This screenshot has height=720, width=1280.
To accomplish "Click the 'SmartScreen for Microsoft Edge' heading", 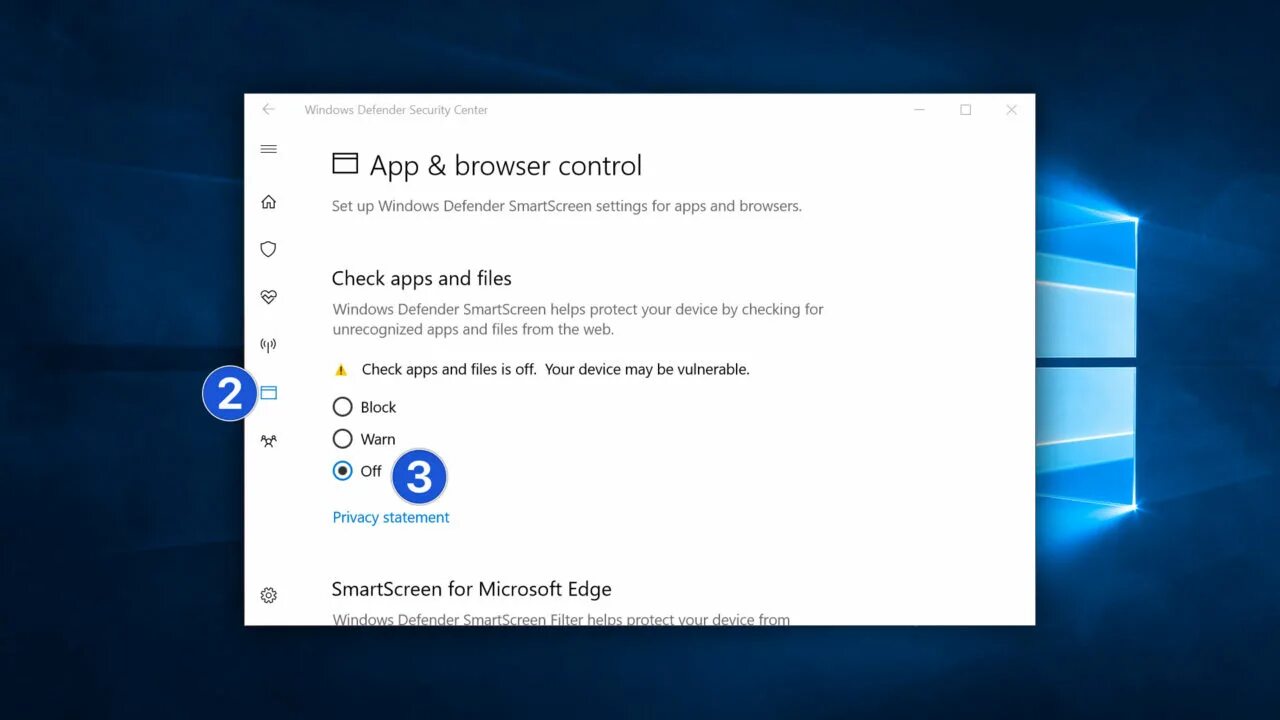I will [471, 589].
